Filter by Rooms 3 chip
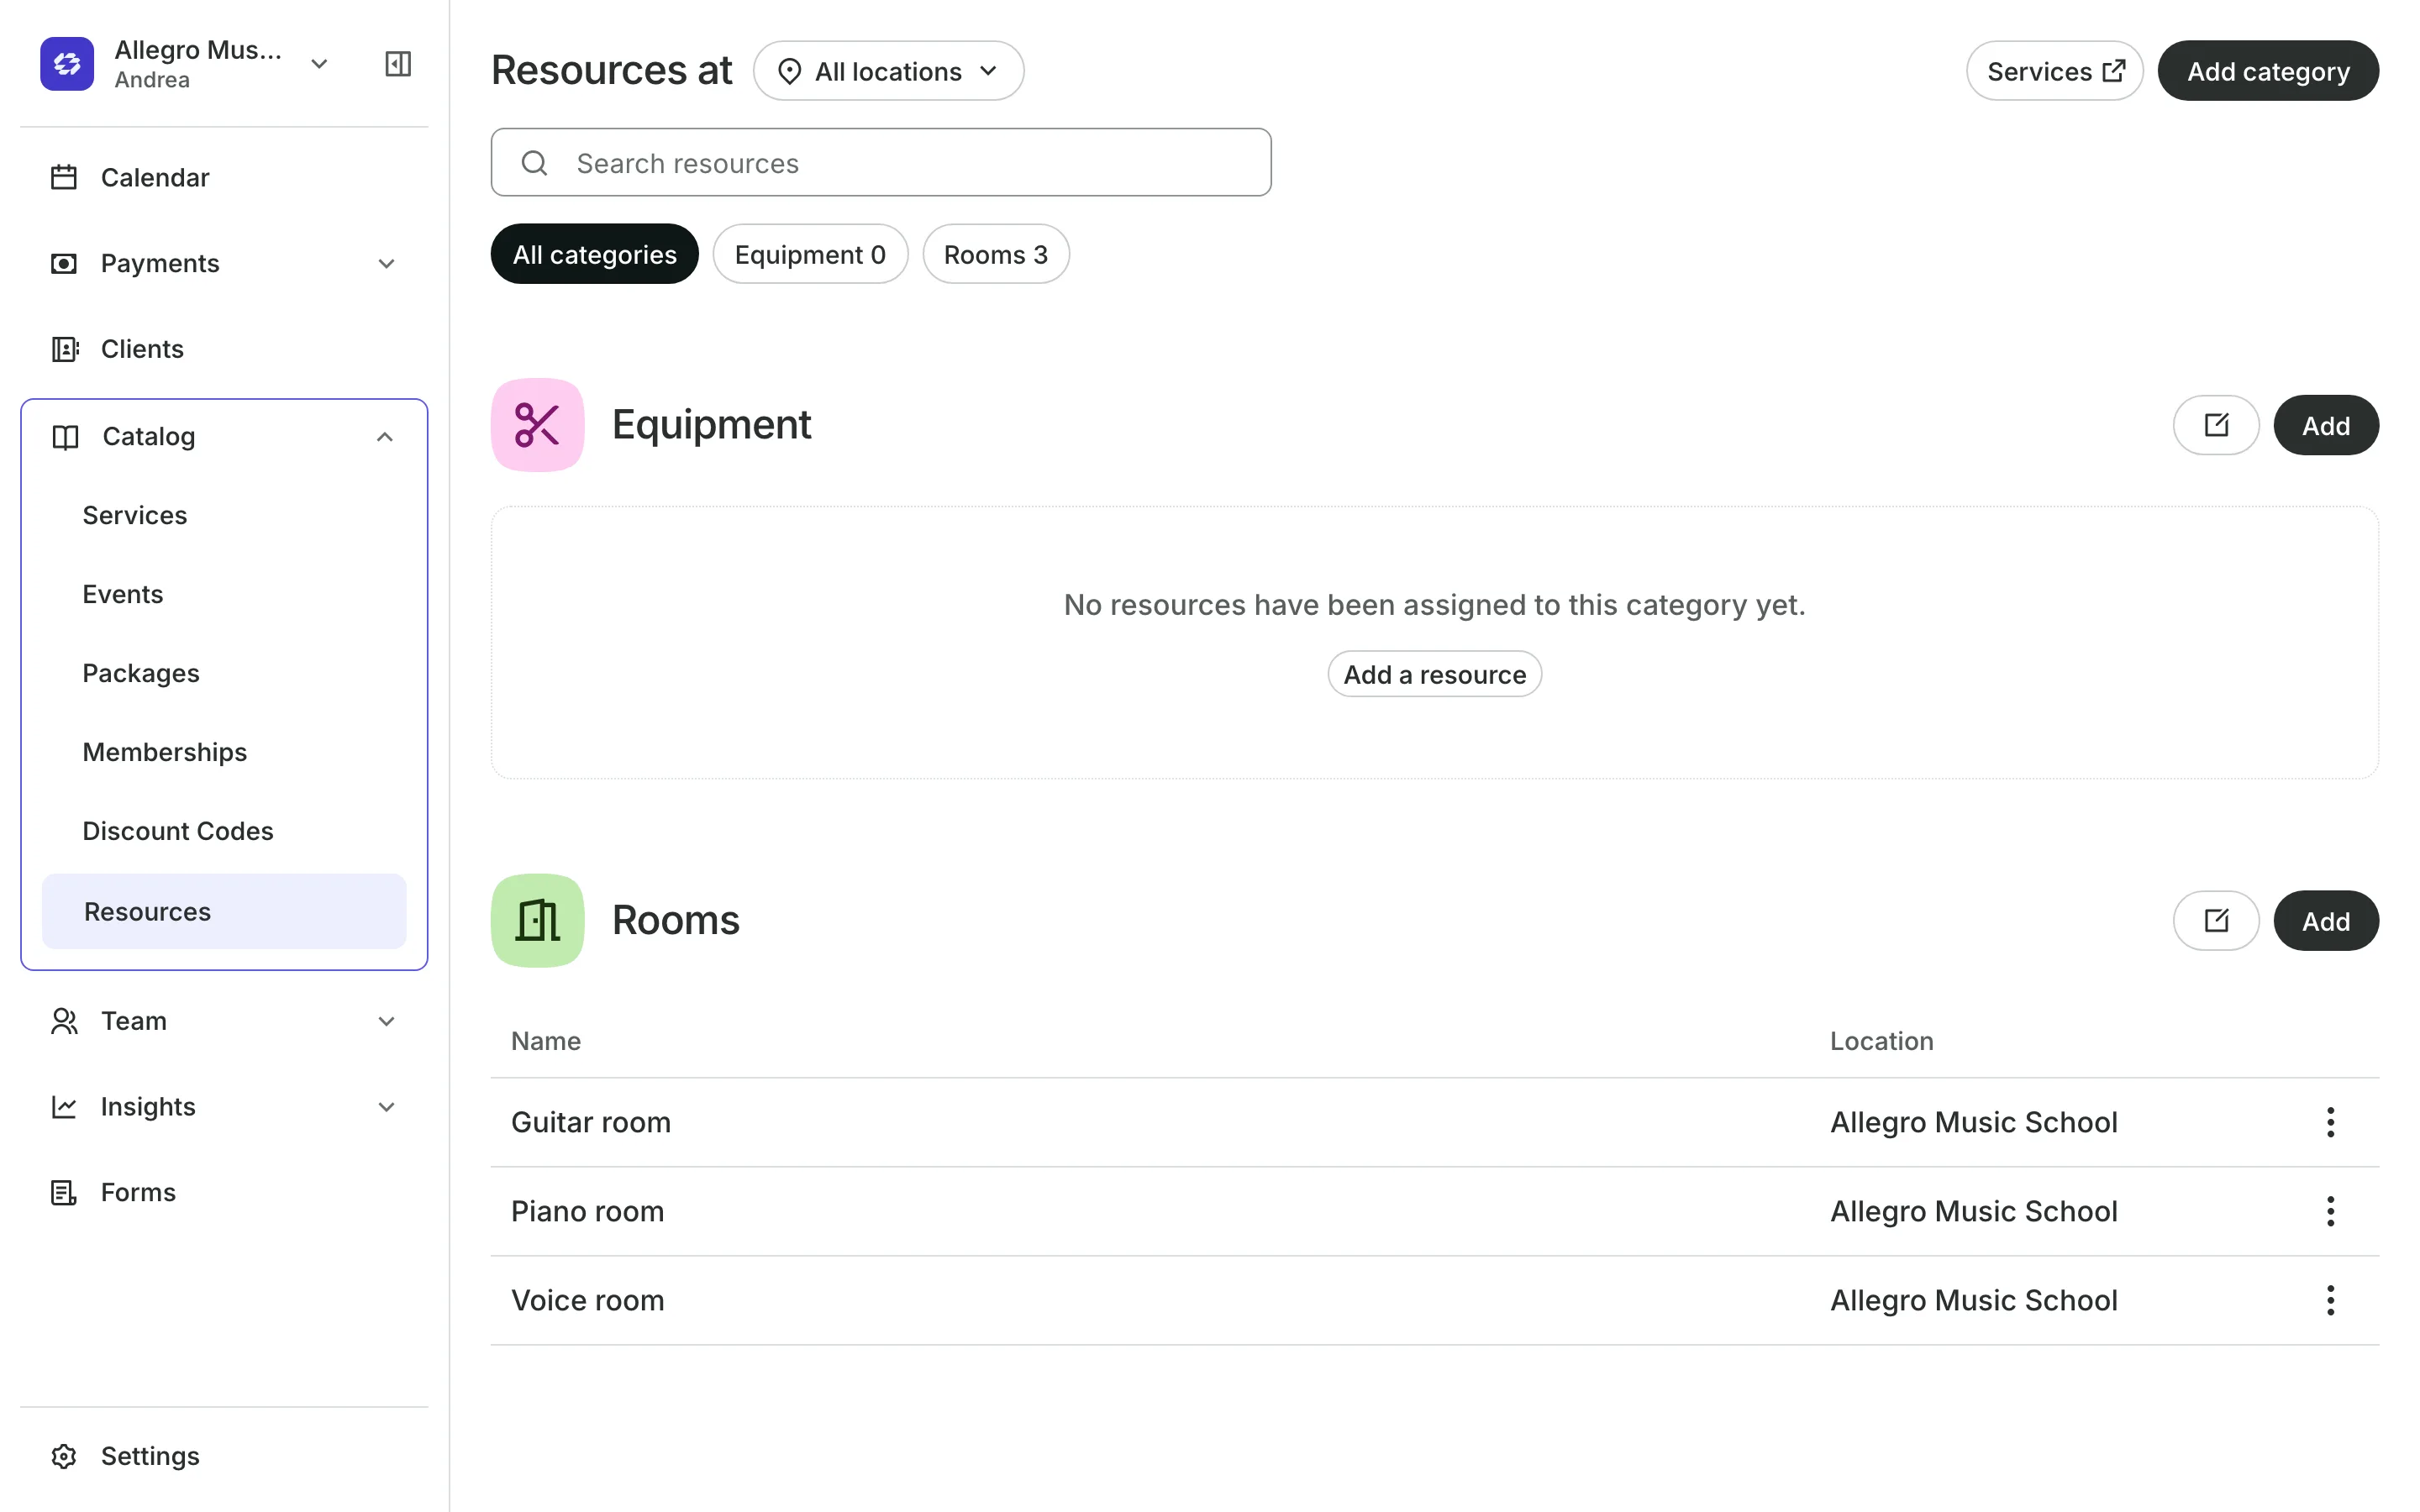 click(996, 255)
